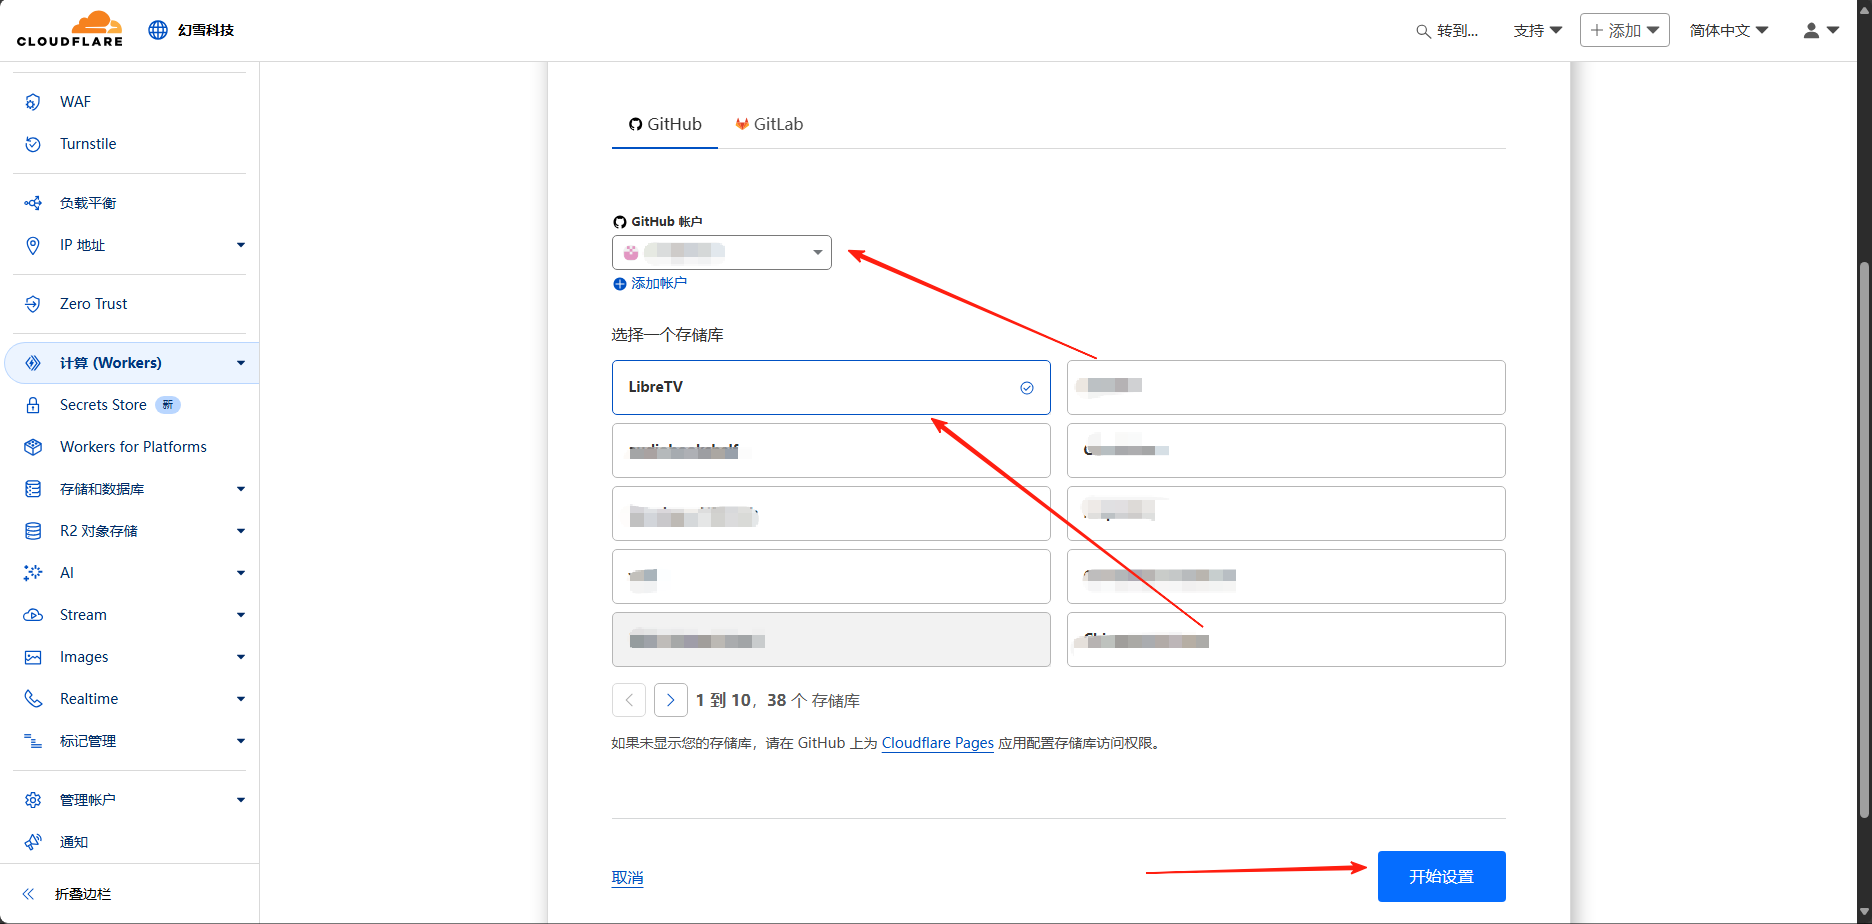Click the WAF sidebar icon
Image resolution: width=1872 pixels, height=924 pixels.
(x=33, y=102)
